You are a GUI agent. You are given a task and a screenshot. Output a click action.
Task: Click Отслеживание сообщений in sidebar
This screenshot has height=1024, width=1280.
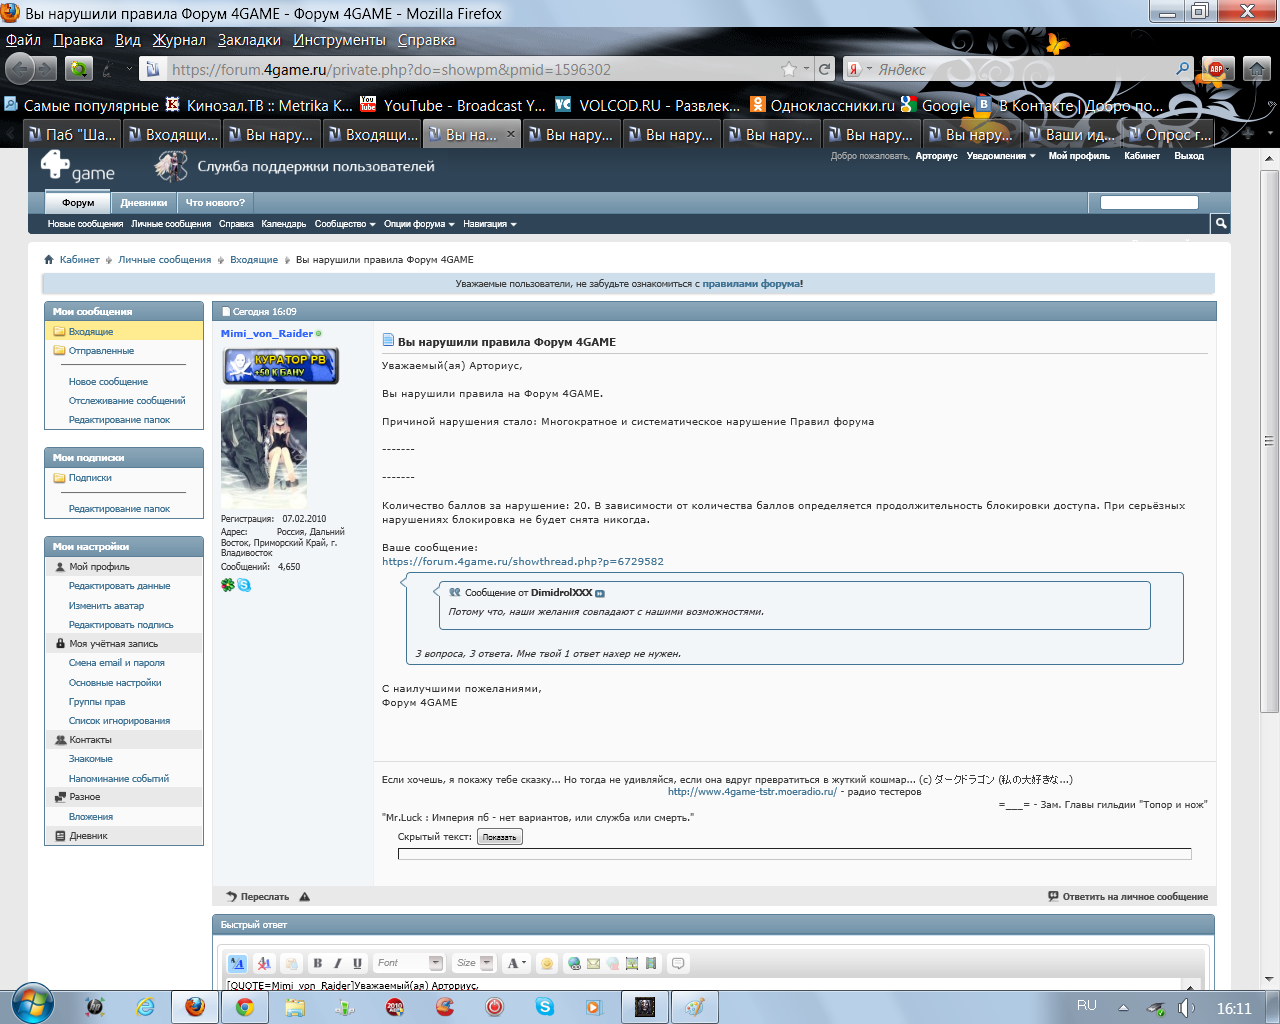[127, 401]
